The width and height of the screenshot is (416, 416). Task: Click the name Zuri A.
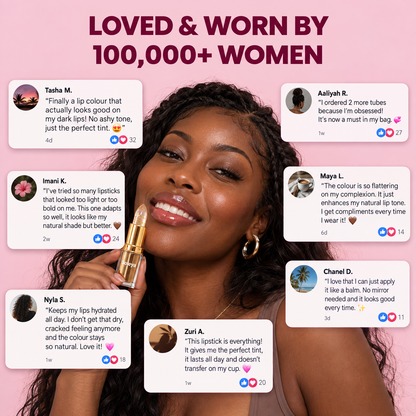pos(194,331)
